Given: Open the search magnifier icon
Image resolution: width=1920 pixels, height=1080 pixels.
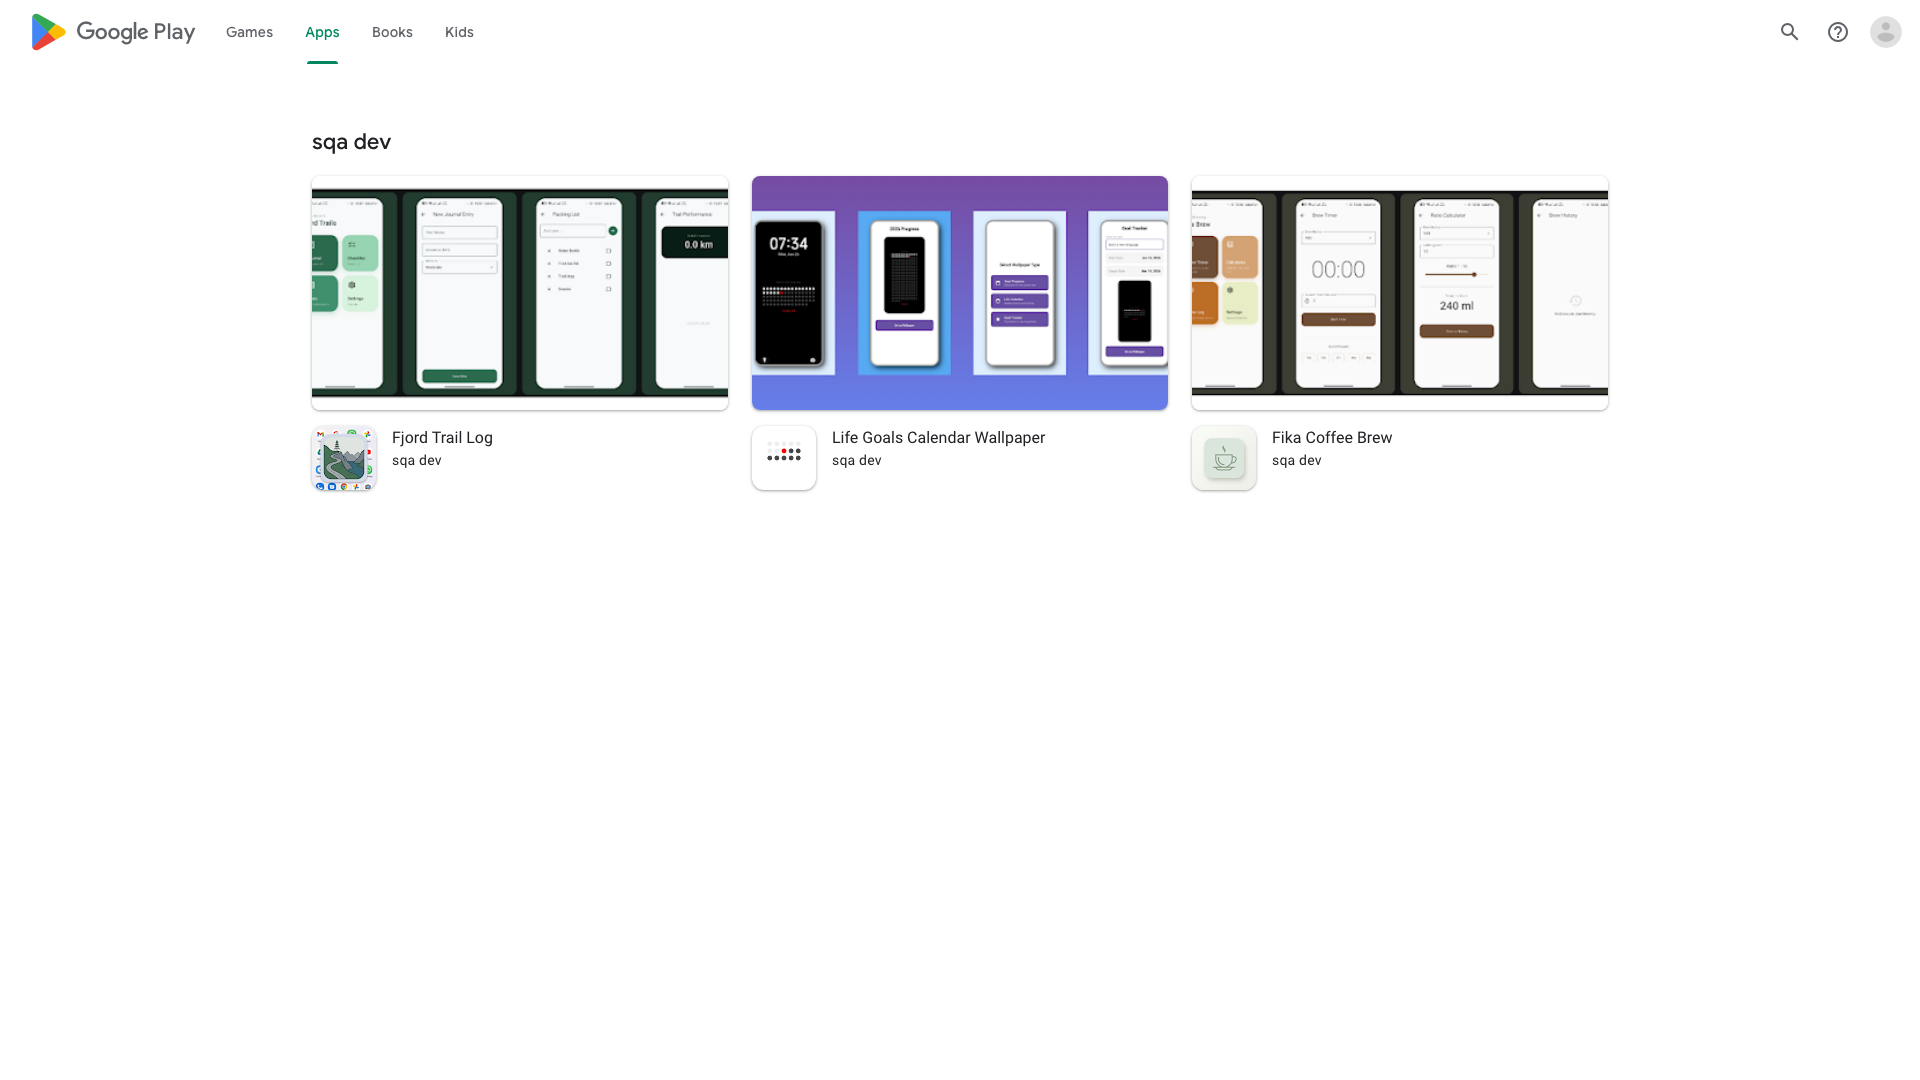Looking at the screenshot, I should (x=1789, y=32).
